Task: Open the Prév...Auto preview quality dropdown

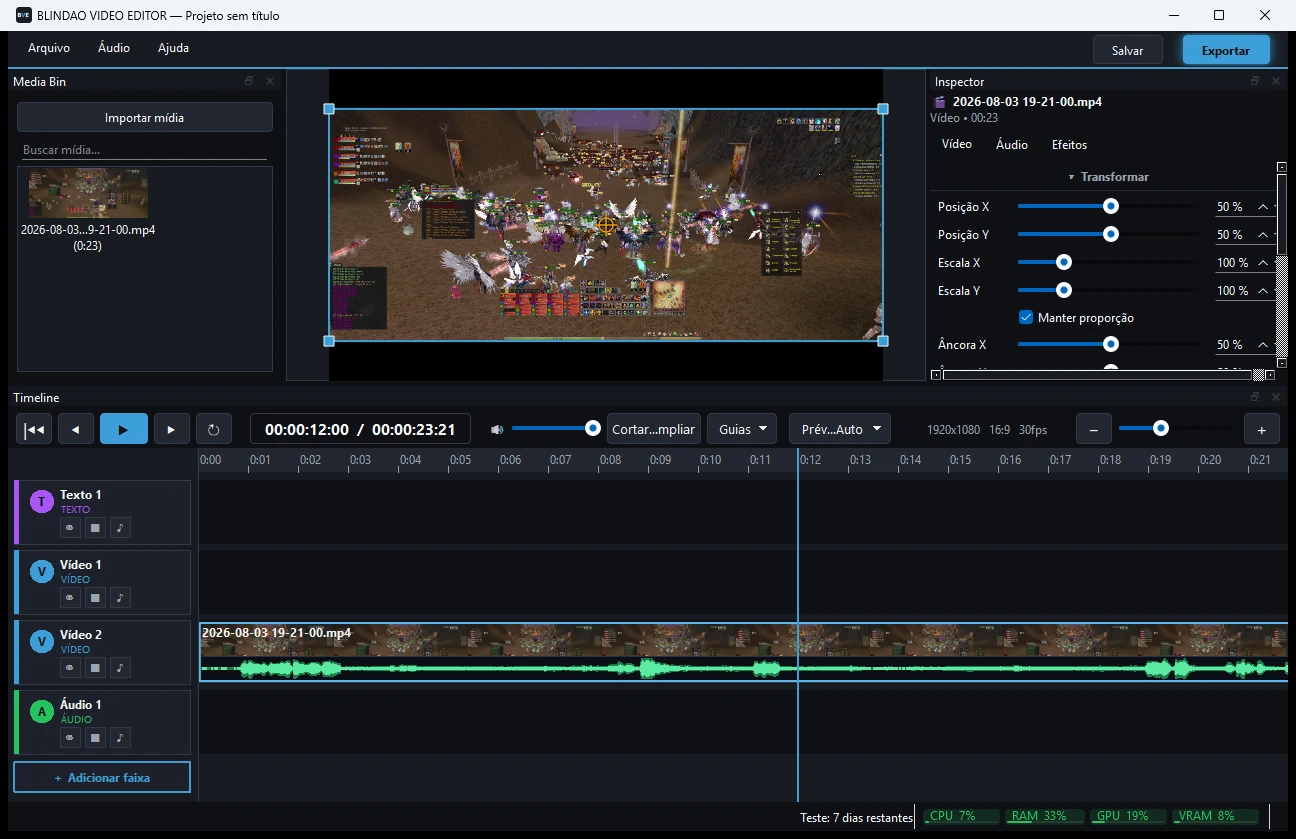Action: [x=840, y=429]
